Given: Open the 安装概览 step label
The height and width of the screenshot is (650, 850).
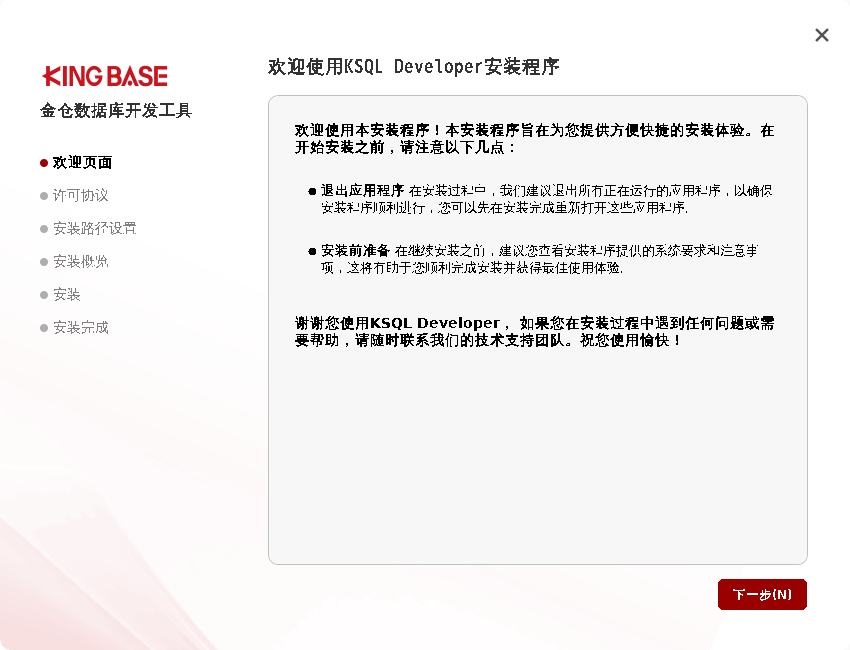Looking at the screenshot, I should [80, 261].
